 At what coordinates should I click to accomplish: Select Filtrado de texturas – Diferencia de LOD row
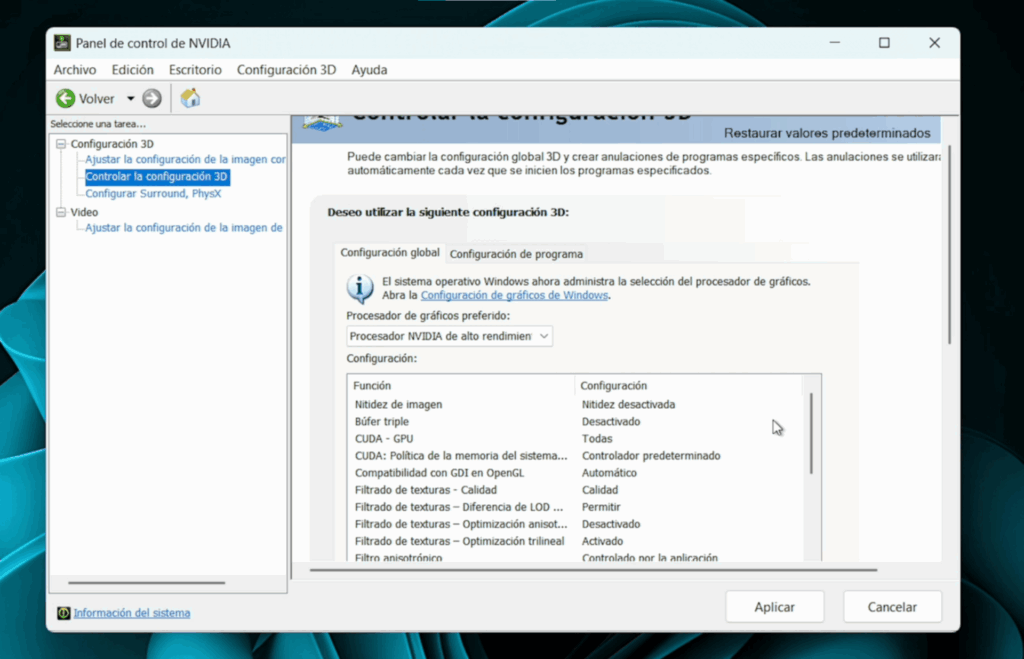[x=577, y=507]
